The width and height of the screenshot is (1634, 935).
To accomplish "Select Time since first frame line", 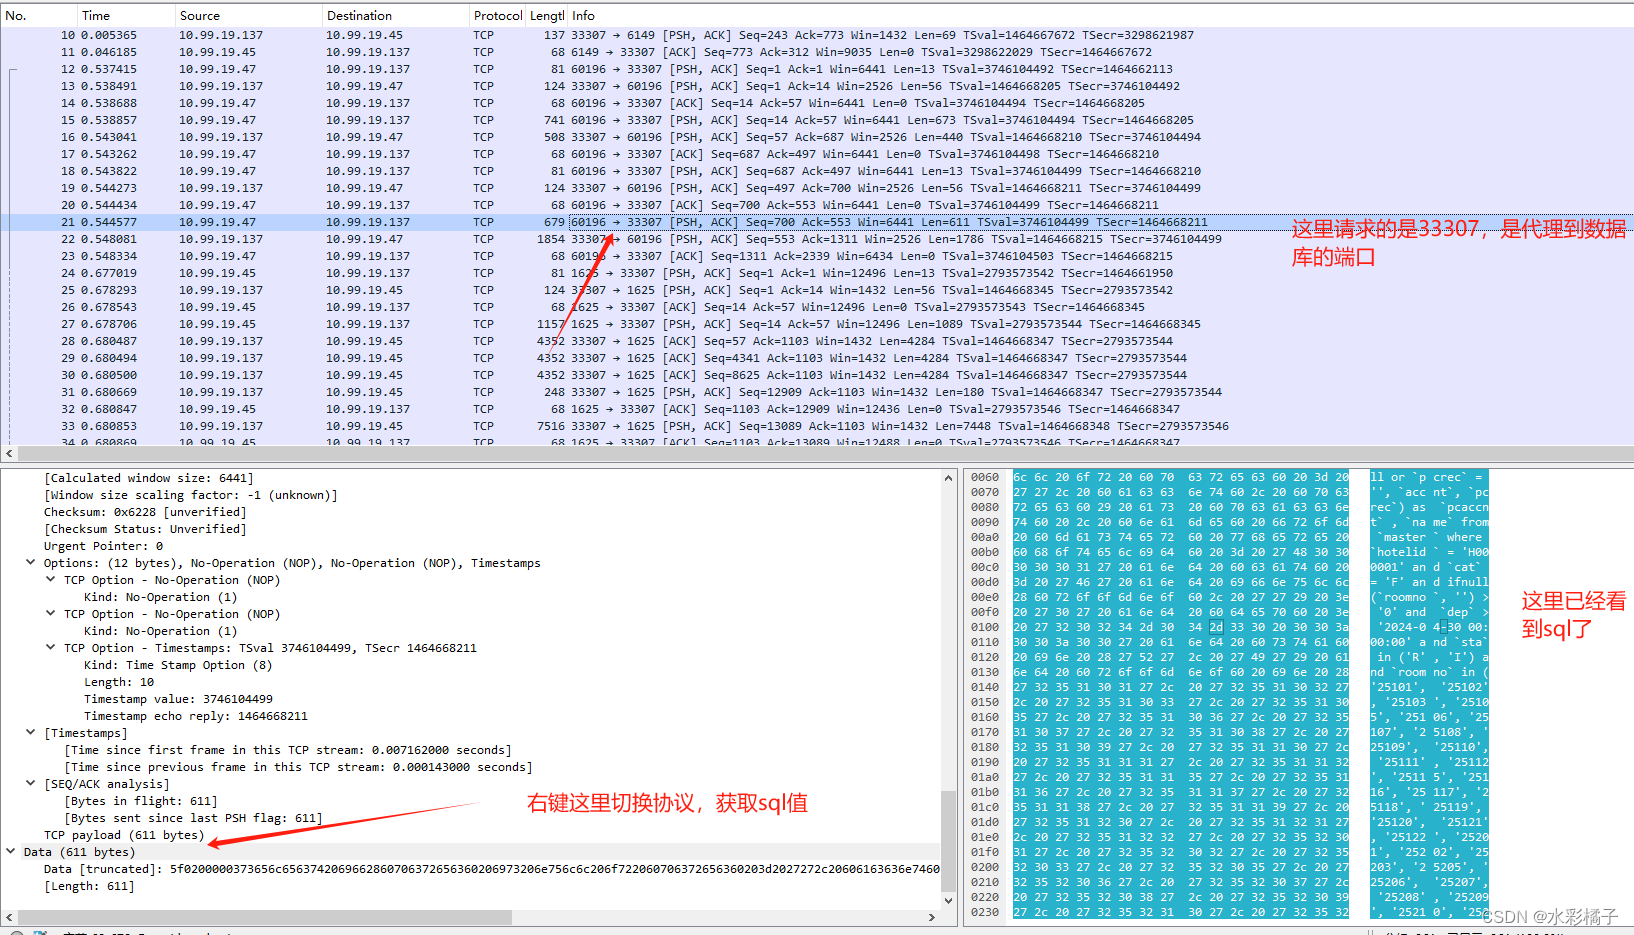I will (x=288, y=750).
